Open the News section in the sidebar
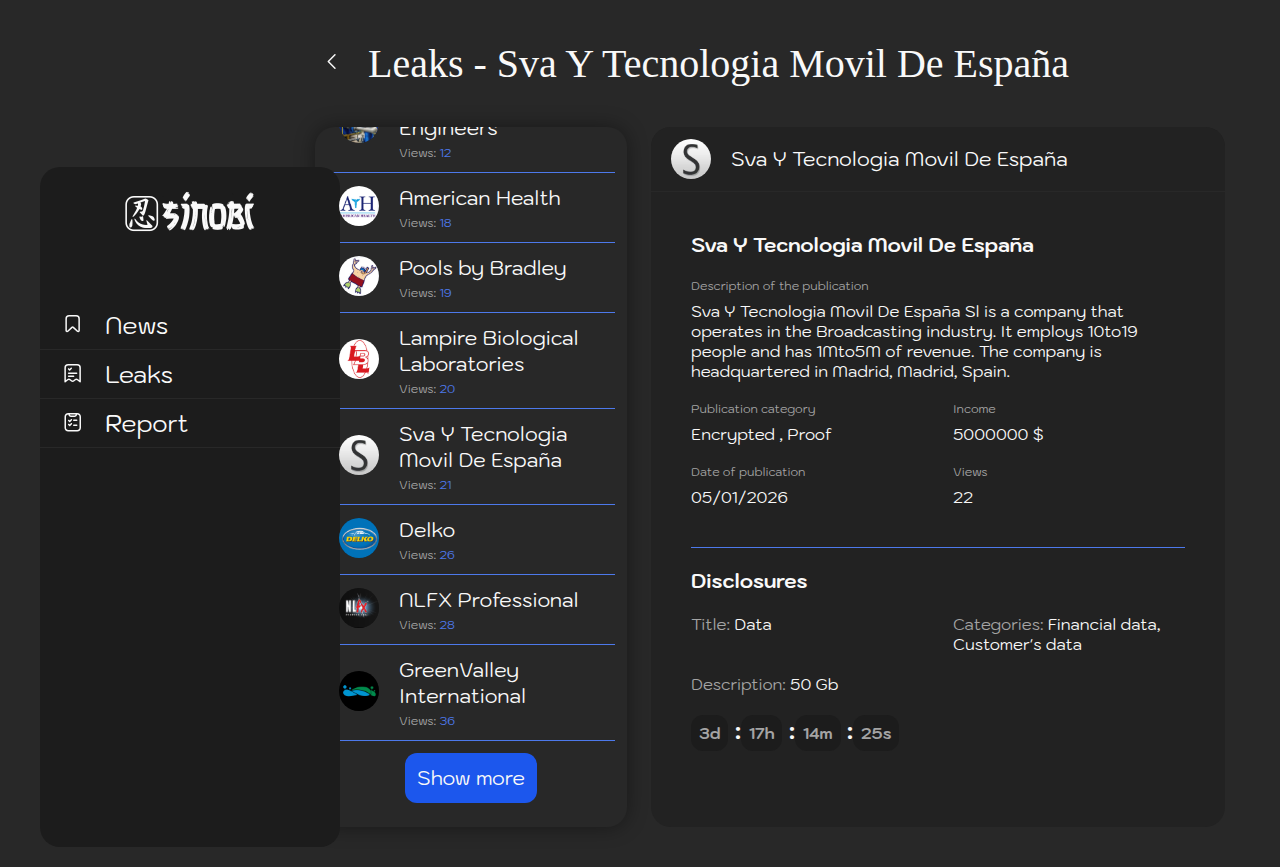Image resolution: width=1280 pixels, height=867 pixels. 136,326
